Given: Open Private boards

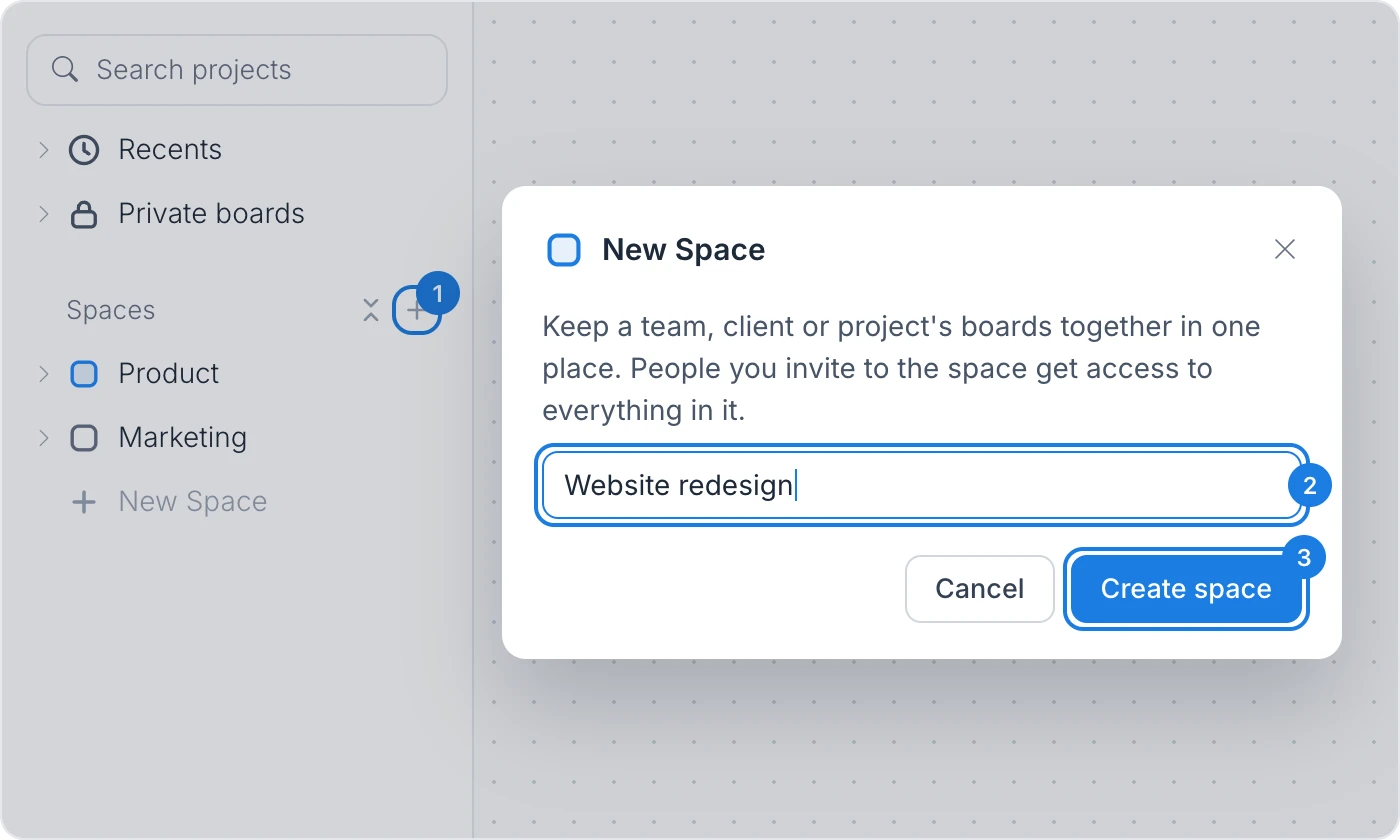Looking at the screenshot, I should 211,214.
